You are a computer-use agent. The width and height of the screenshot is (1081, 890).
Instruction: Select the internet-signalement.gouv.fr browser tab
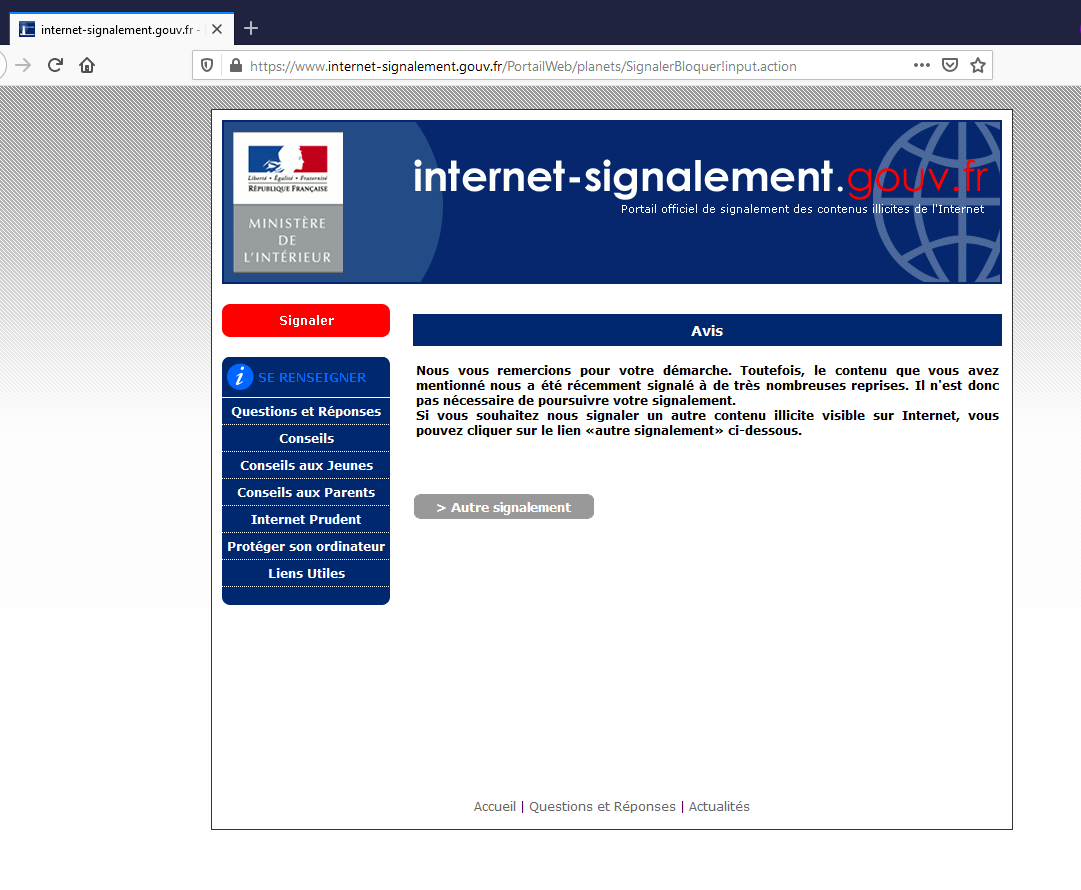tap(122, 29)
